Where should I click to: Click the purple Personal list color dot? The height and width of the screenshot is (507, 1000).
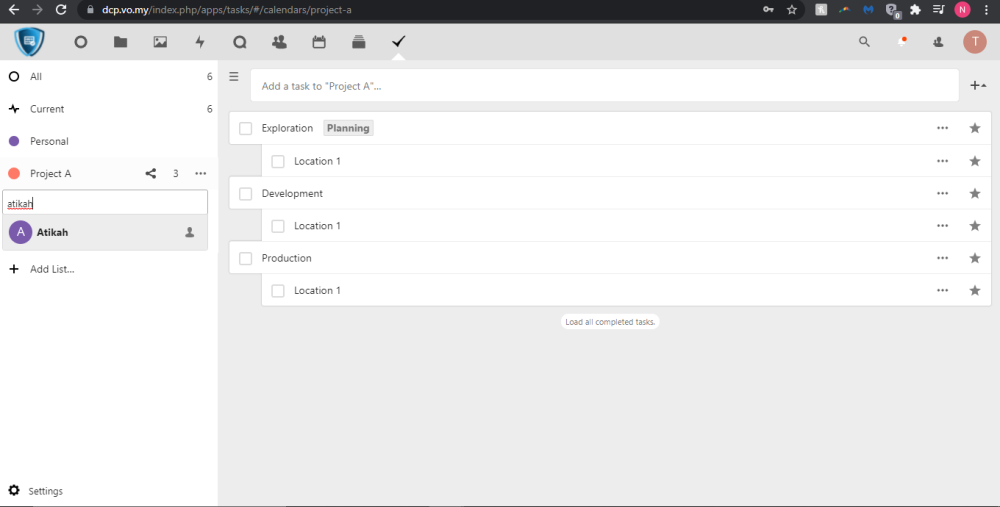point(14,141)
